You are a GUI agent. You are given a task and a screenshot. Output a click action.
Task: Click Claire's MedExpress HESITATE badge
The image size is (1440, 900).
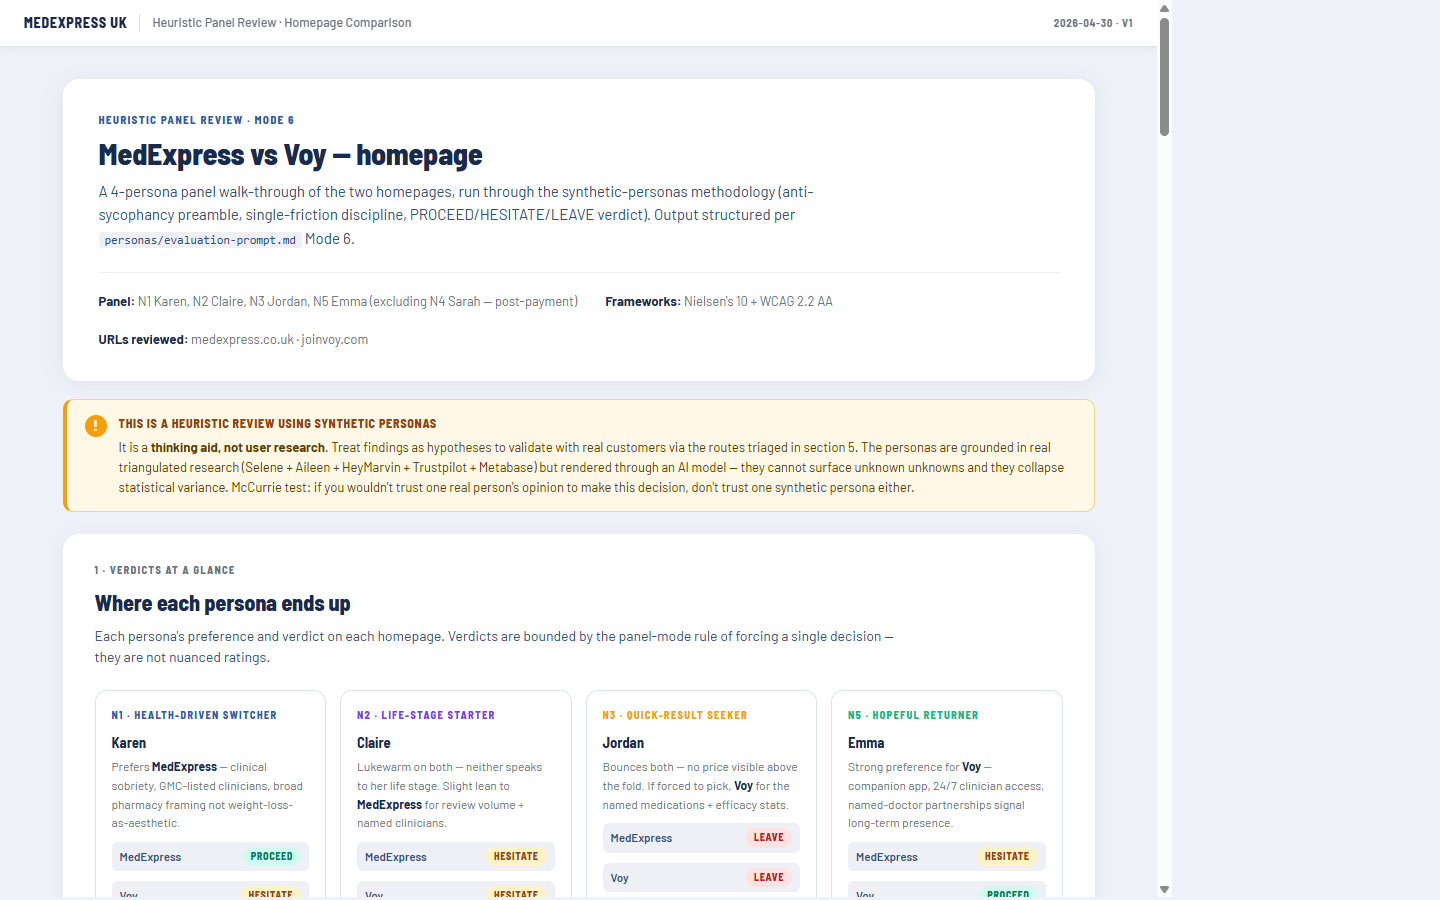(516, 857)
